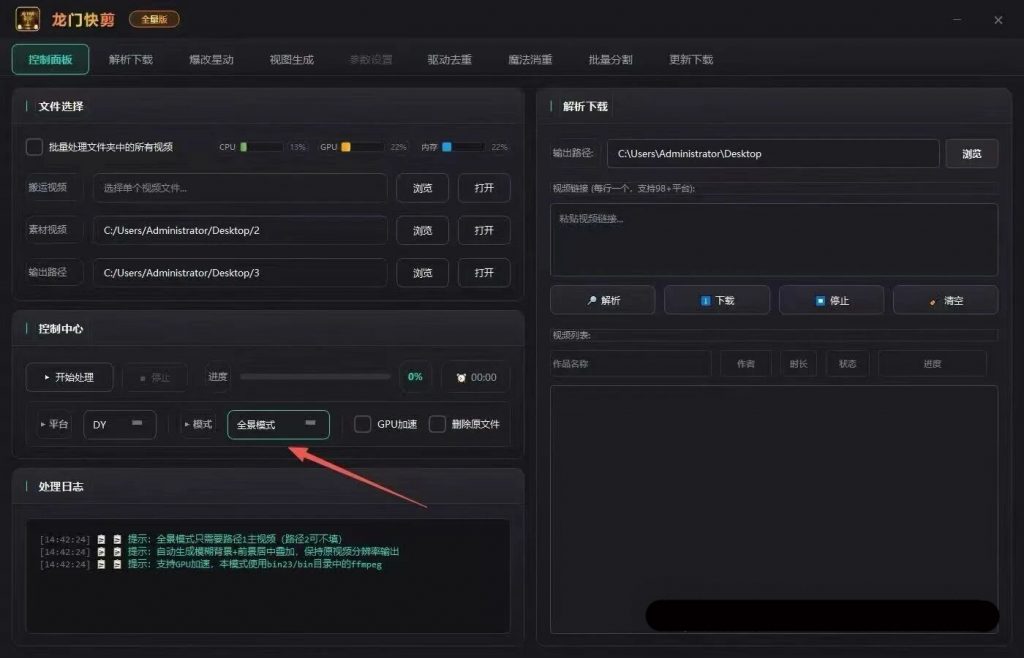The image size is (1024, 658).
Task: Click 打开 beside the 输出路径 field
Action: [x=484, y=272]
